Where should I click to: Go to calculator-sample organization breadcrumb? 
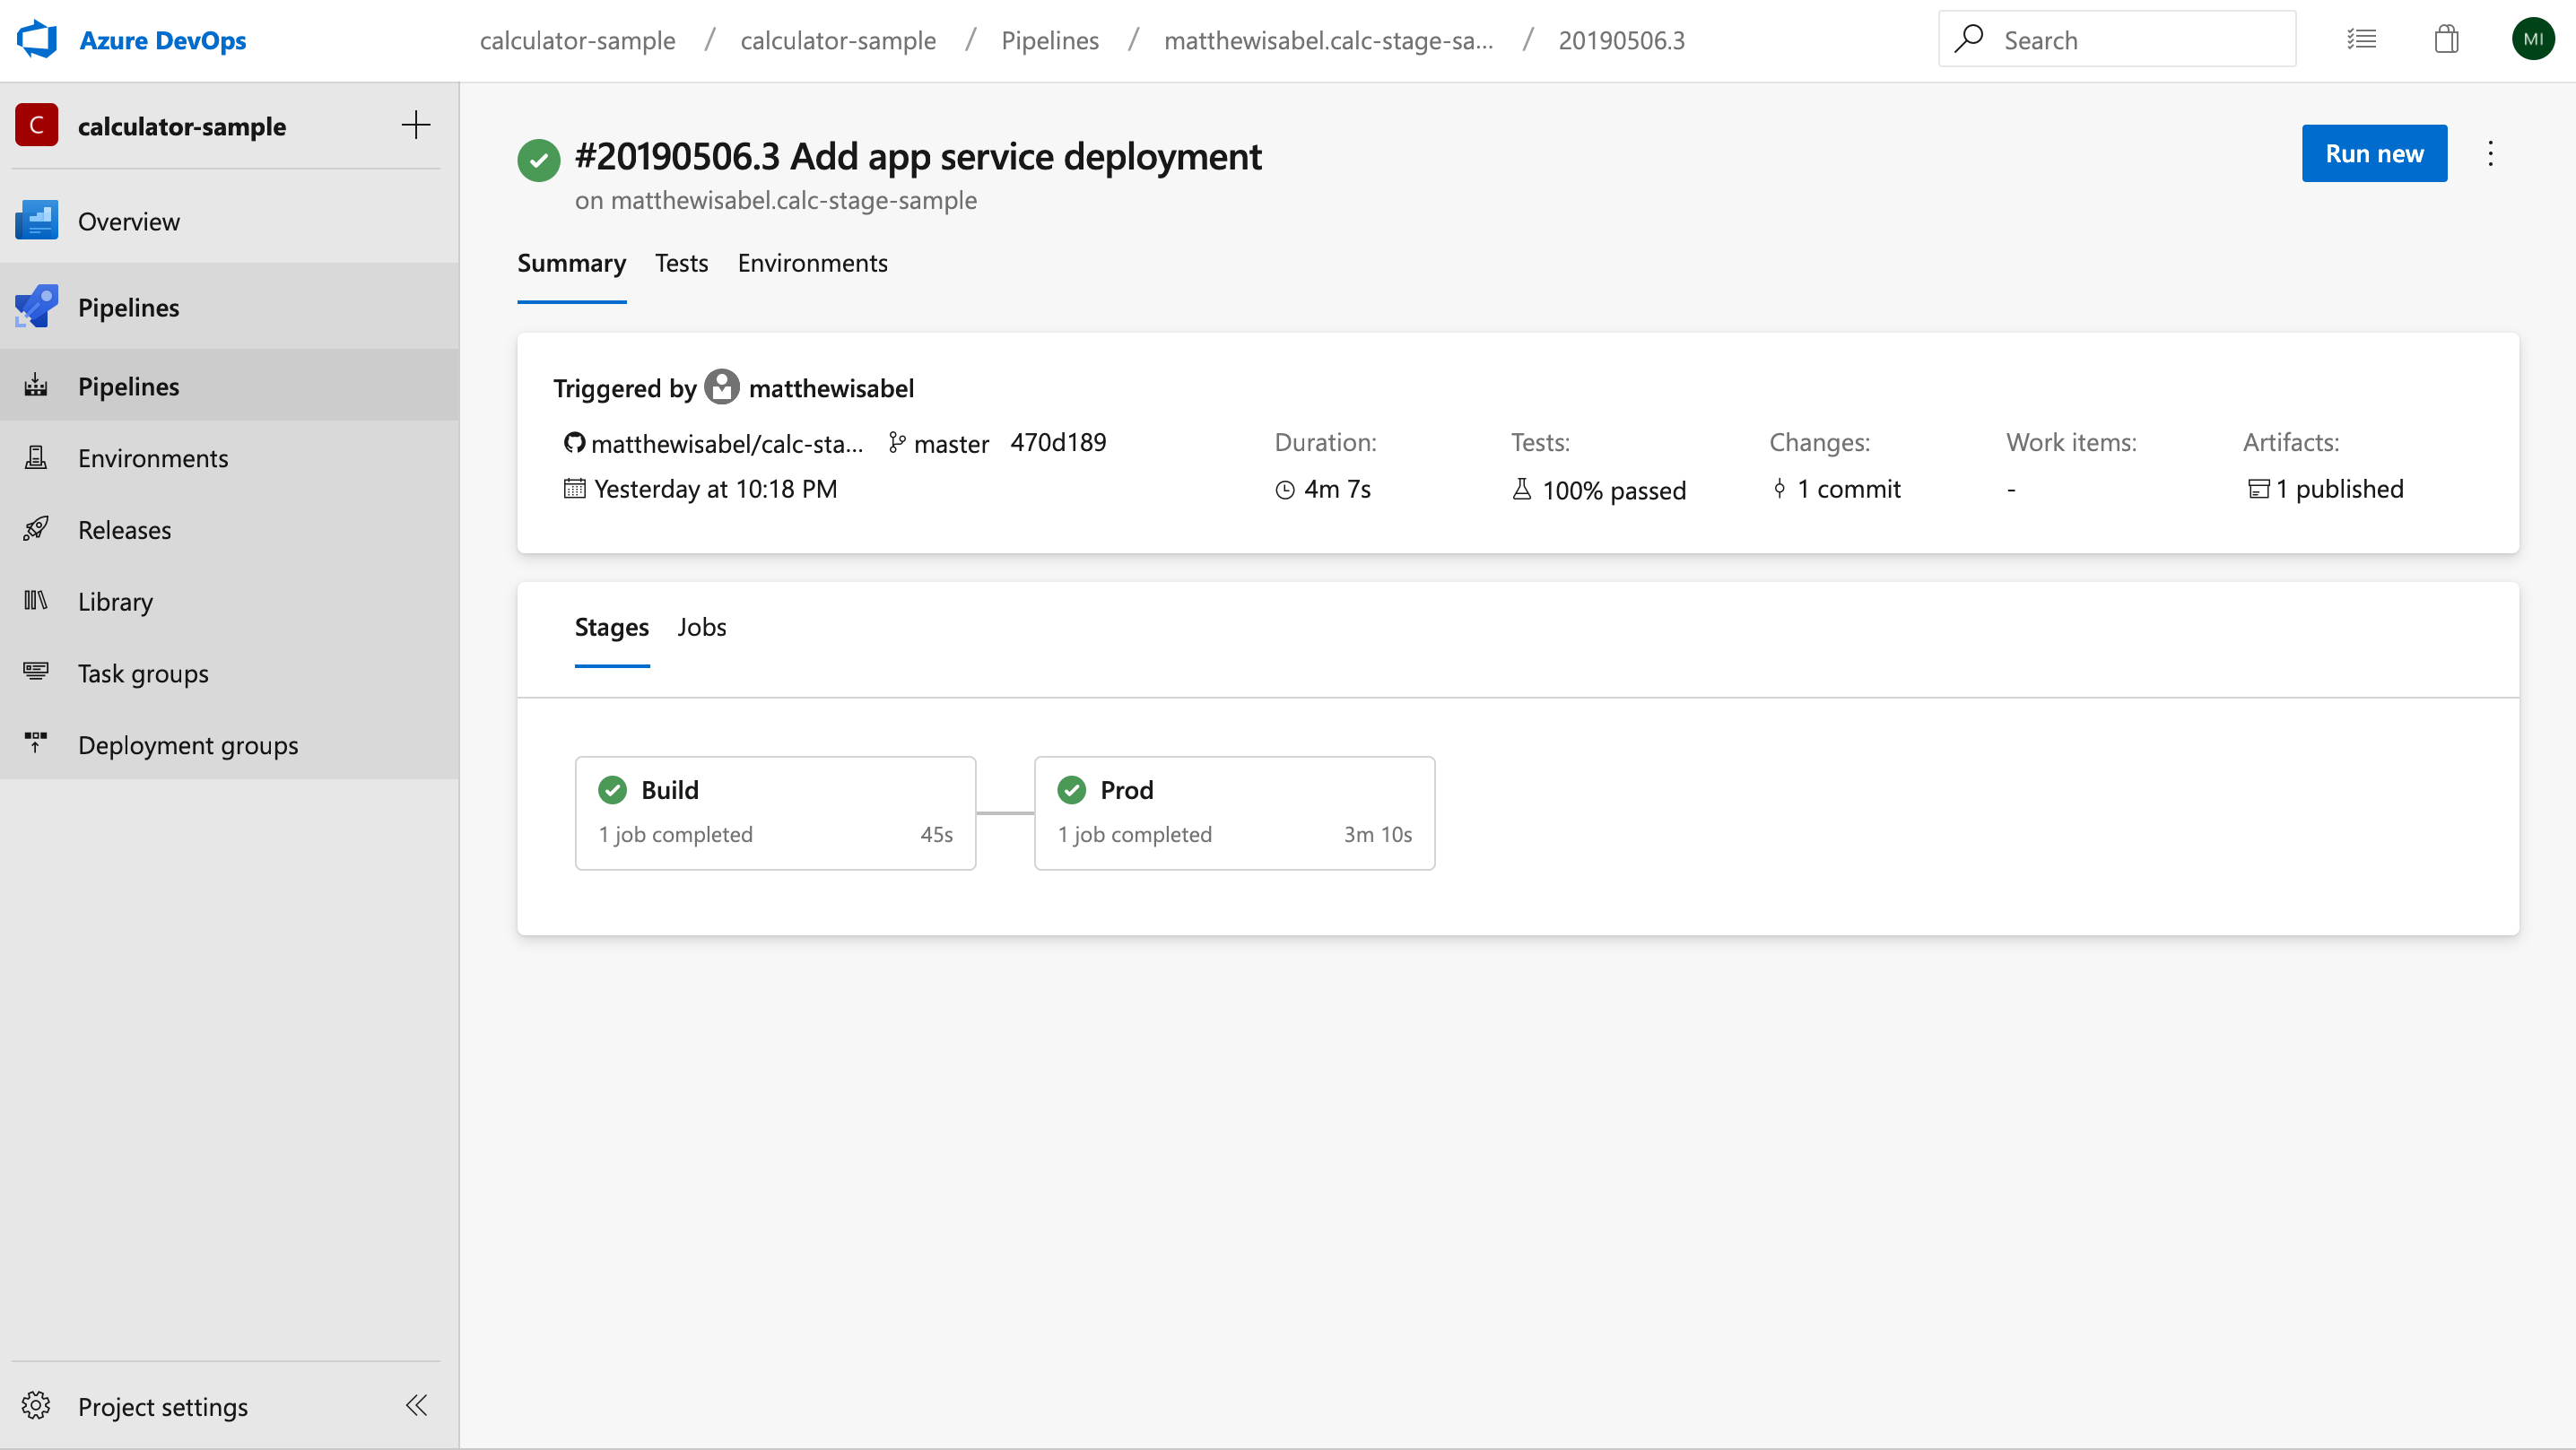point(577,40)
